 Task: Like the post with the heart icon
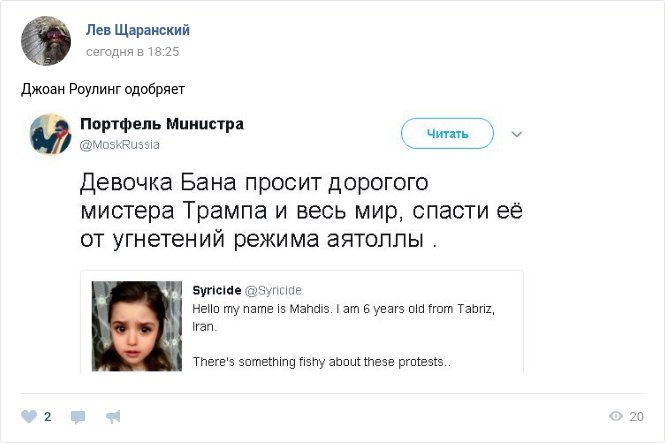pos(29,416)
